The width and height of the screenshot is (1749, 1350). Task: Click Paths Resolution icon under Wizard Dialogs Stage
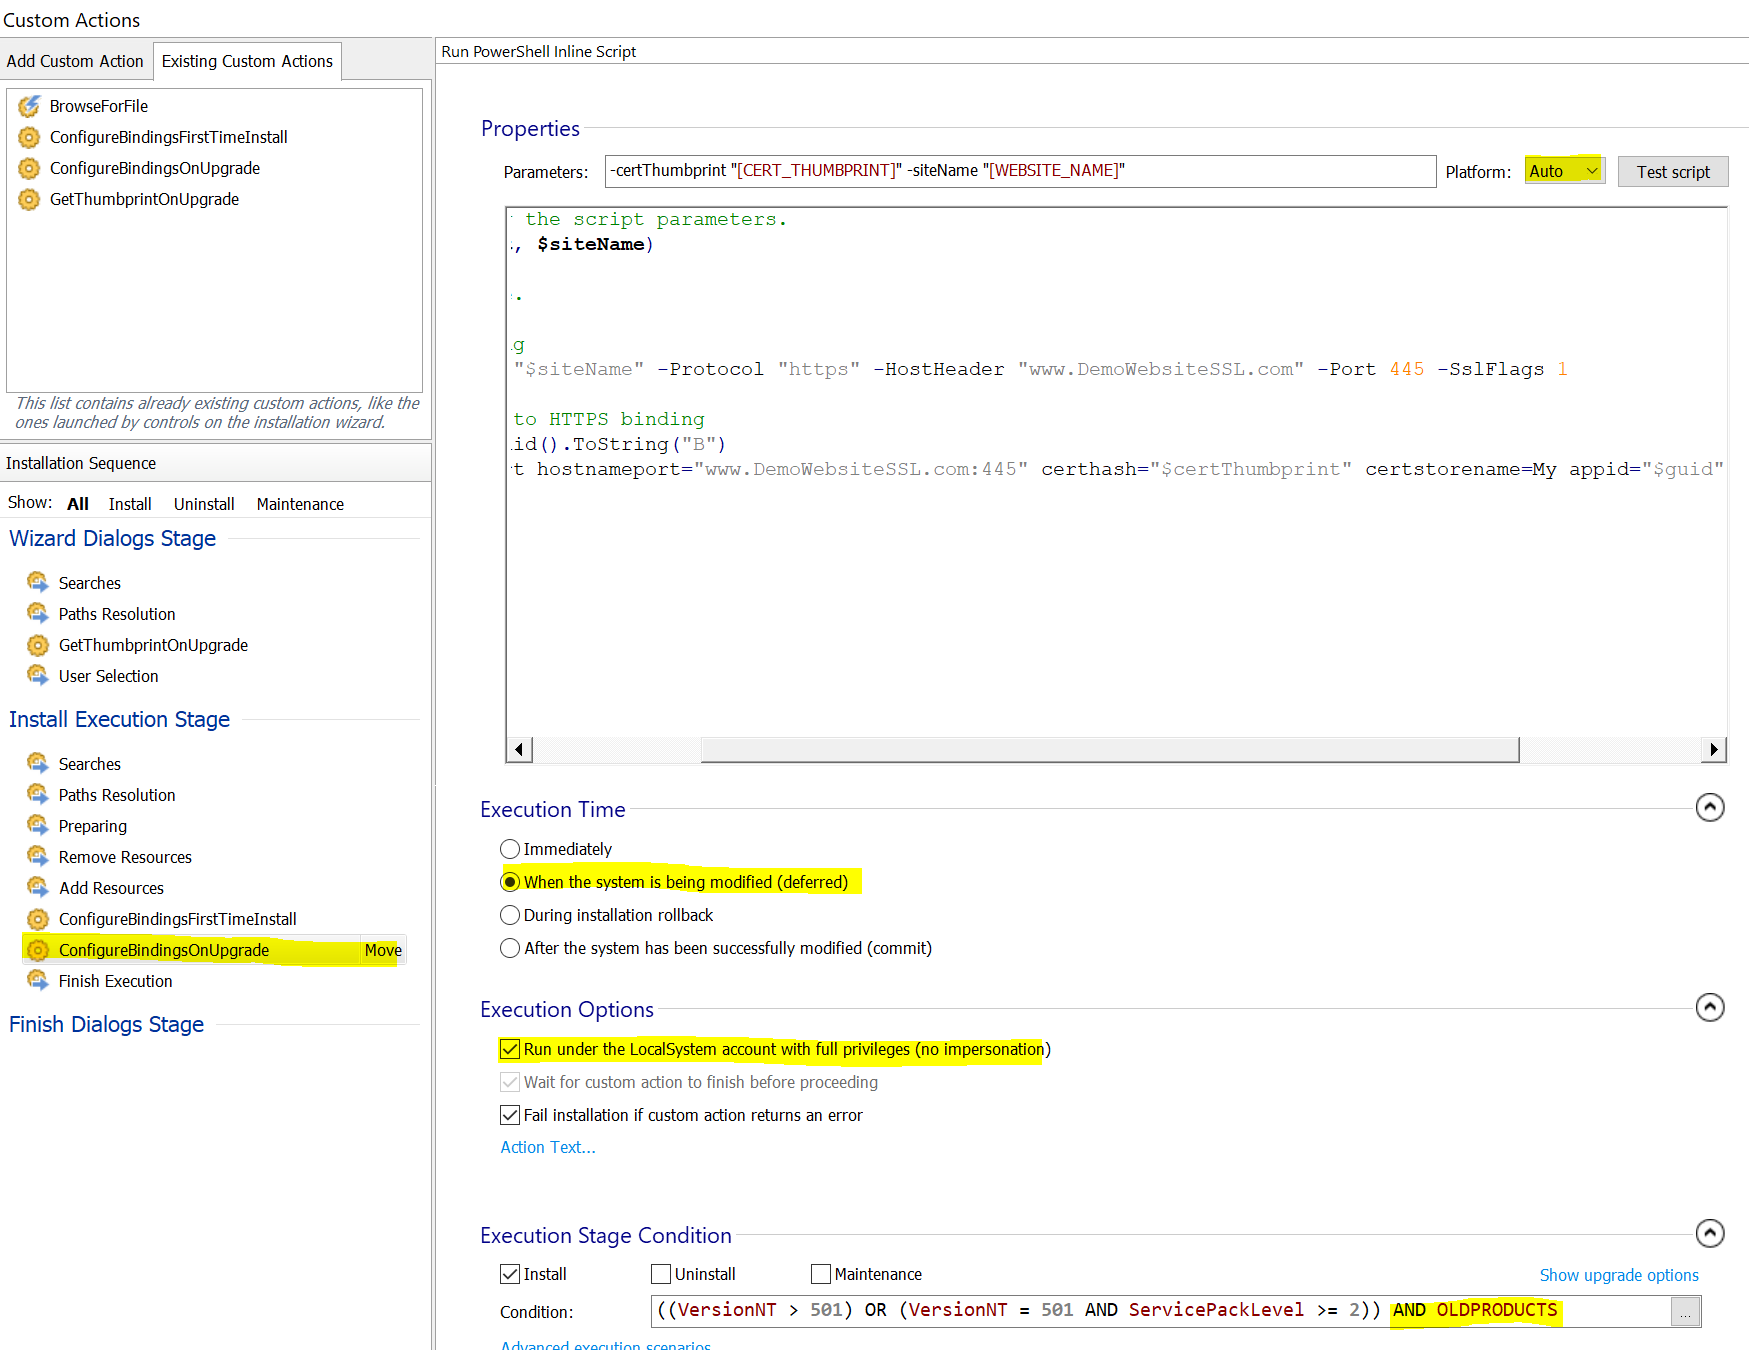pyautogui.click(x=38, y=613)
